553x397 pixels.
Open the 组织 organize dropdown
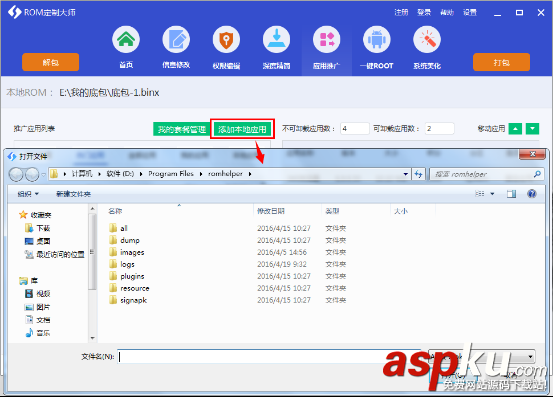click(28, 194)
